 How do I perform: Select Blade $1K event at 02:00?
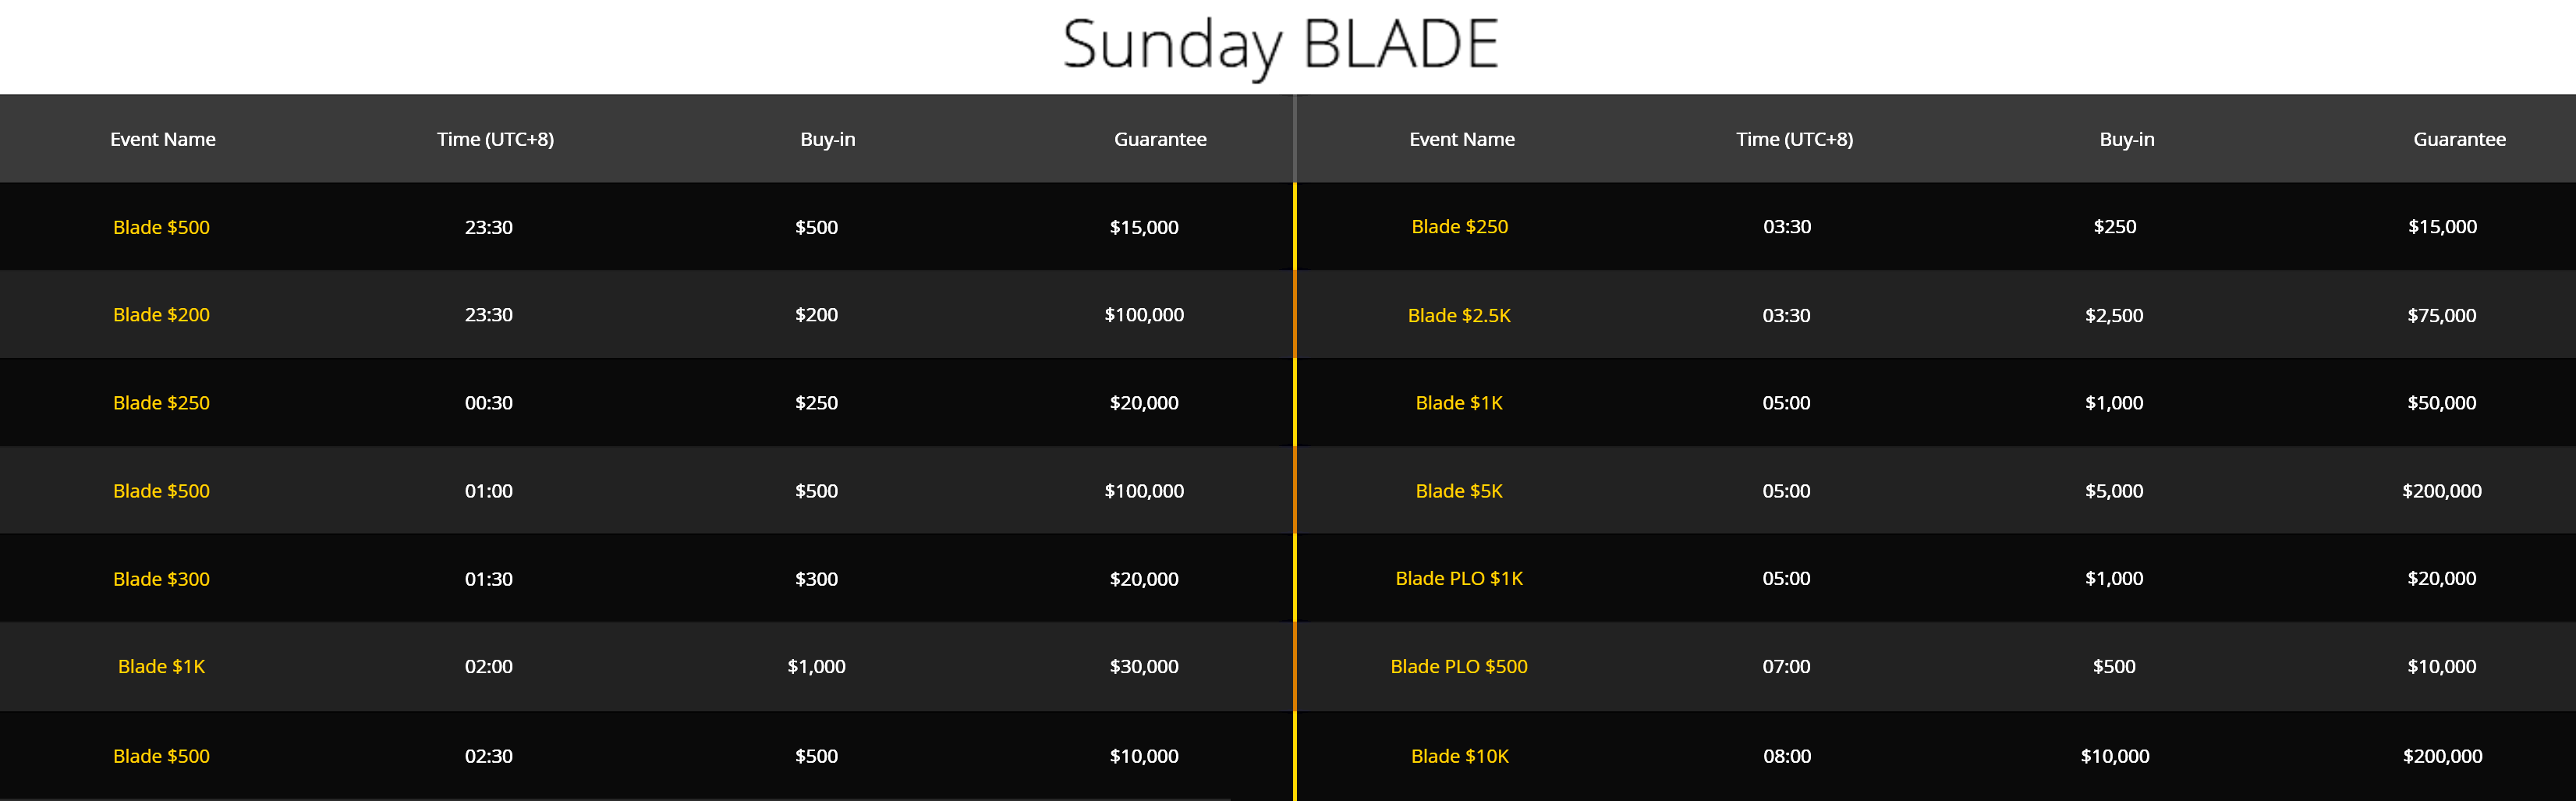pyautogui.click(x=161, y=667)
